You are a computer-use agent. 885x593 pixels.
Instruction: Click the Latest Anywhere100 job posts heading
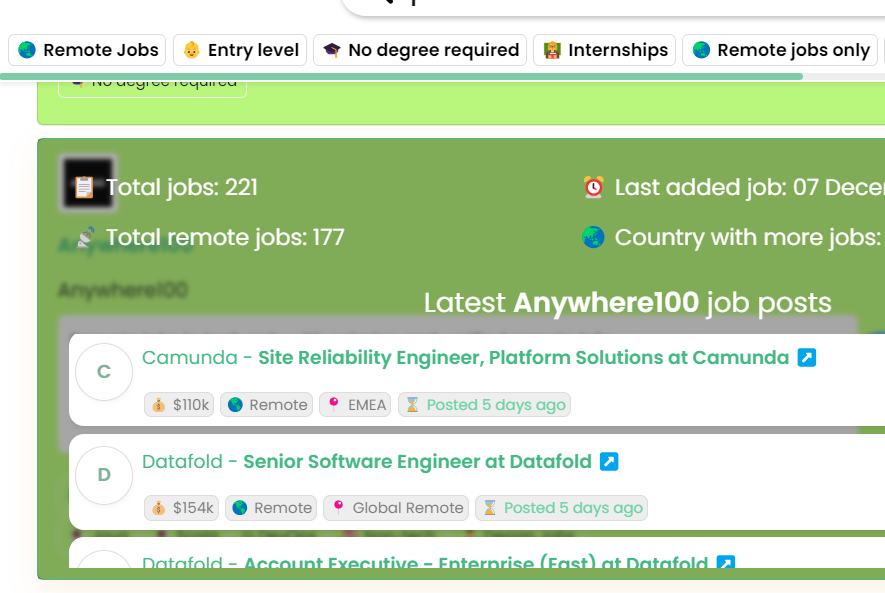(x=628, y=303)
